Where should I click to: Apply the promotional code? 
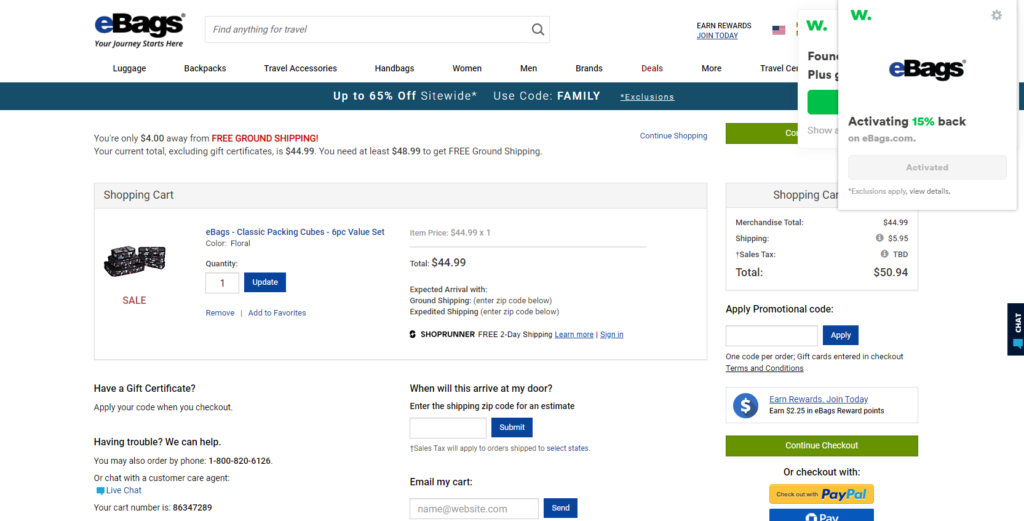[841, 335]
